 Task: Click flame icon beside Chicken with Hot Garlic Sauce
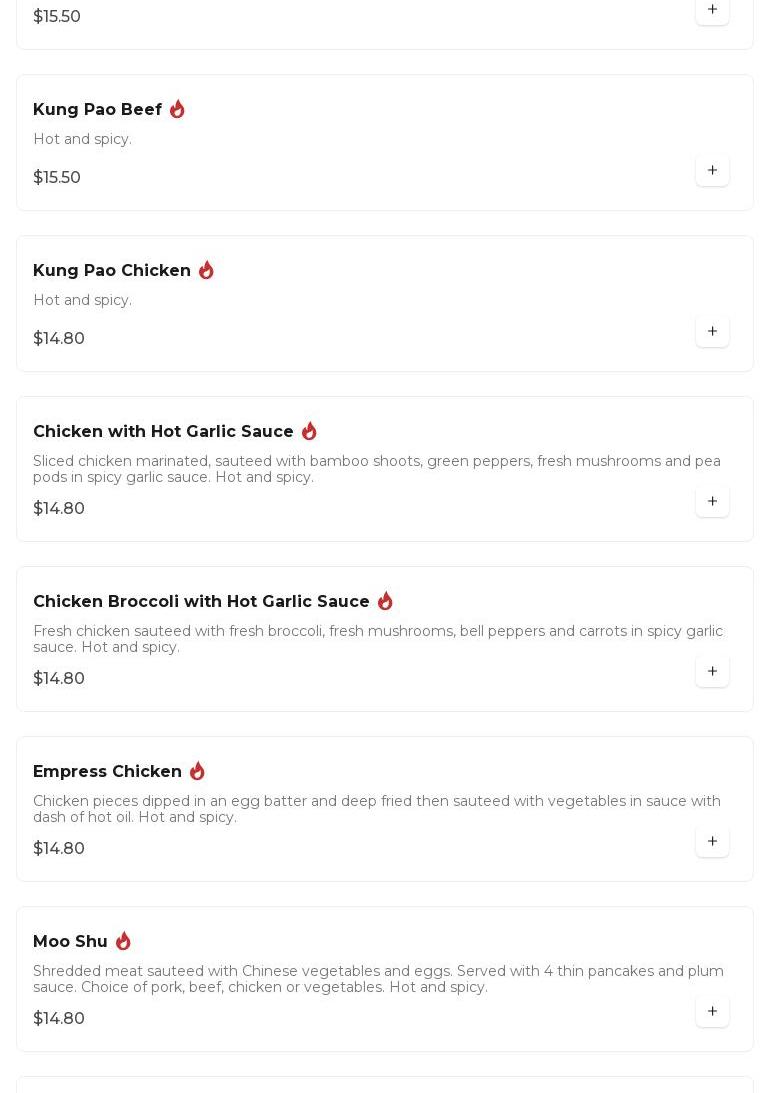click(x=309, y=431)
